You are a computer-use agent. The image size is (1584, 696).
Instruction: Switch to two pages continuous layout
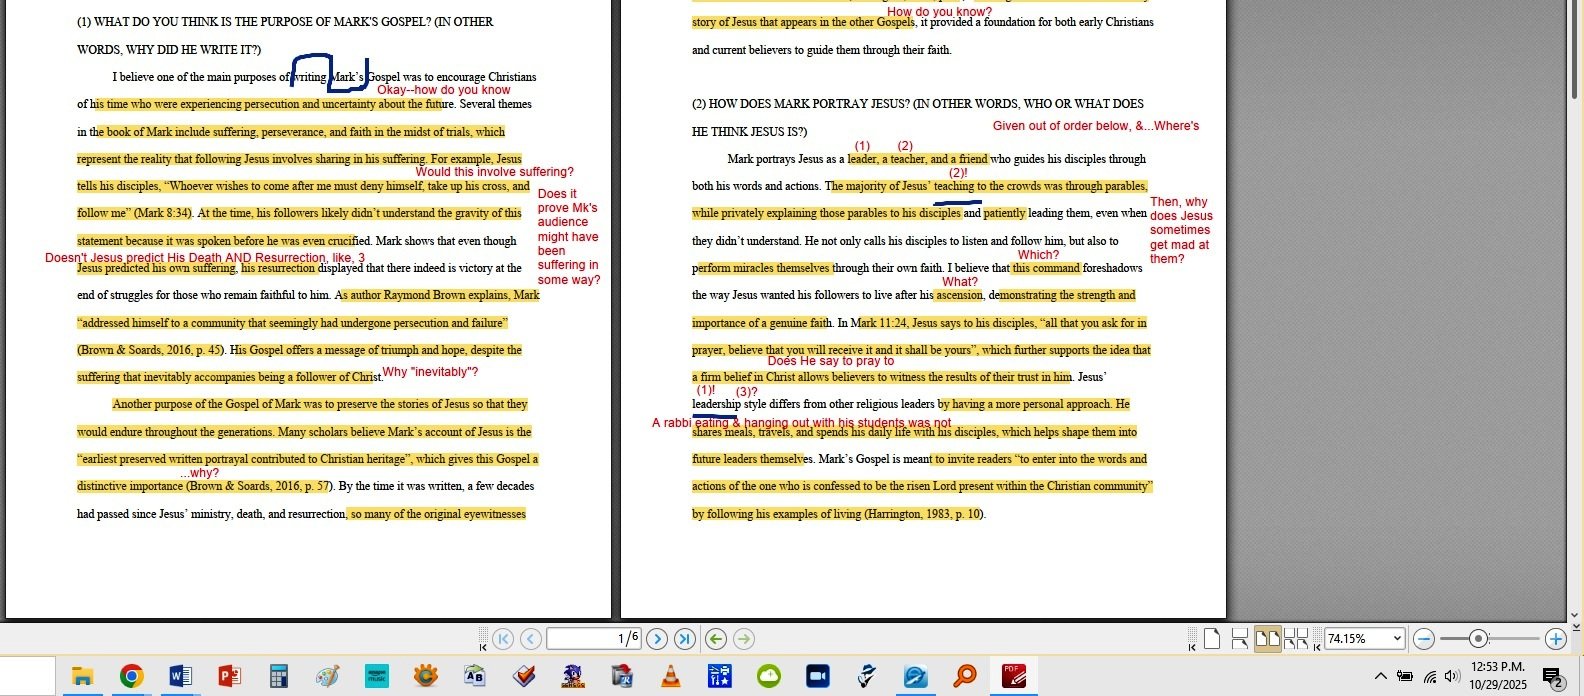(x=1296, y=639)
